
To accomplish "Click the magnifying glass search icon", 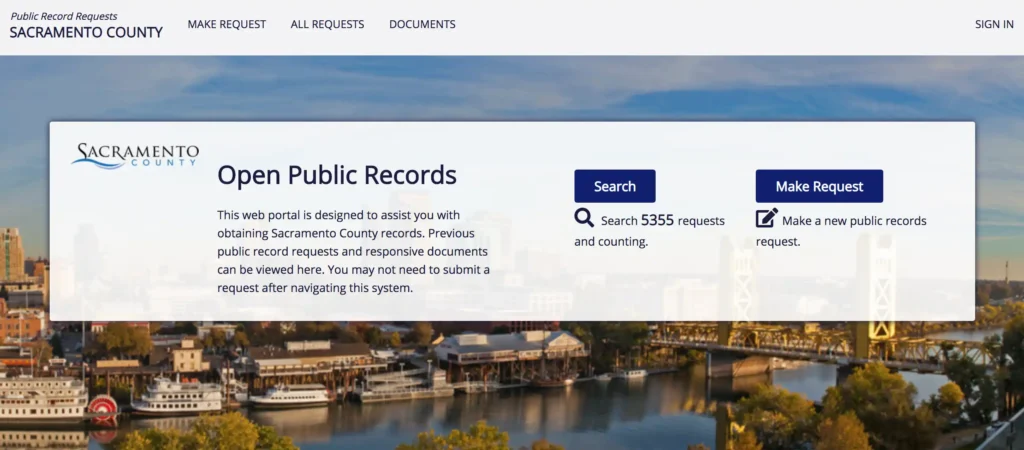I will click(x=584, y=217).
